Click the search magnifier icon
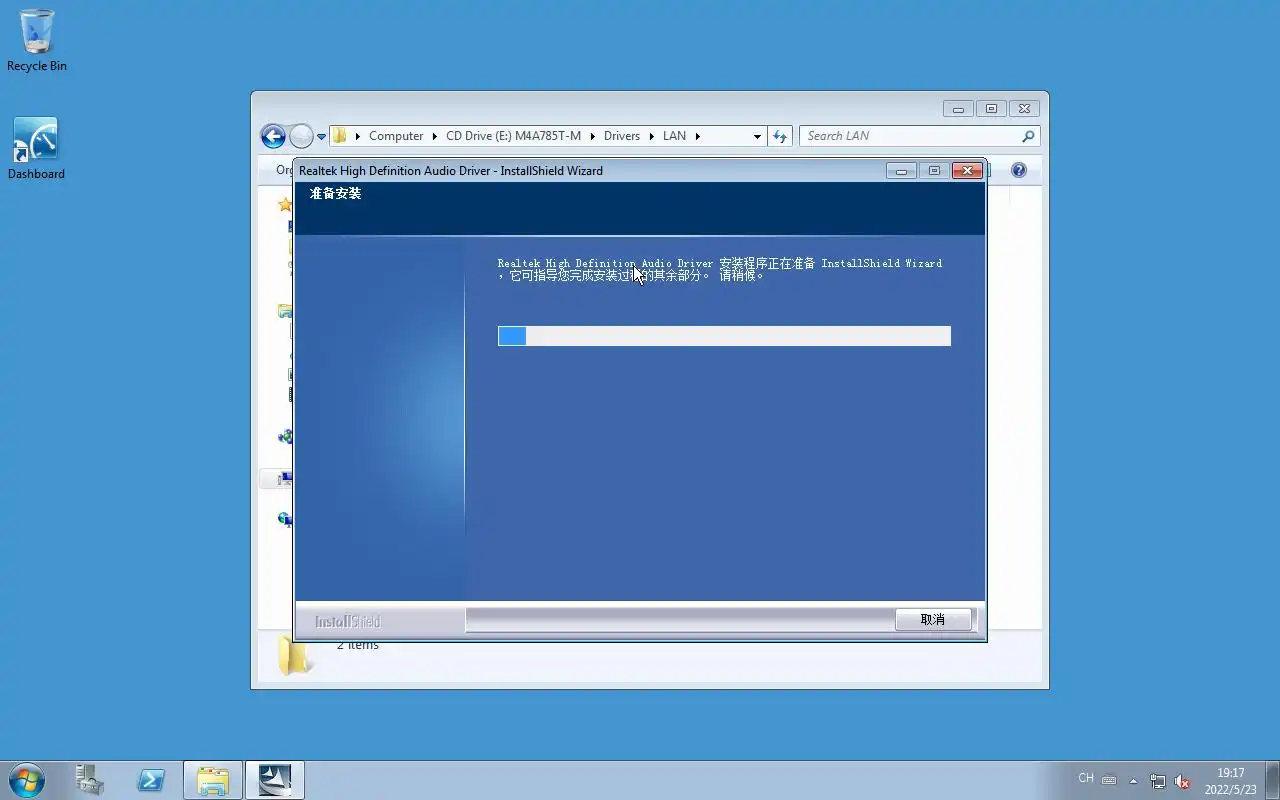The width and height of the screenshot is (1280, 800). (x=1028, y=136)
